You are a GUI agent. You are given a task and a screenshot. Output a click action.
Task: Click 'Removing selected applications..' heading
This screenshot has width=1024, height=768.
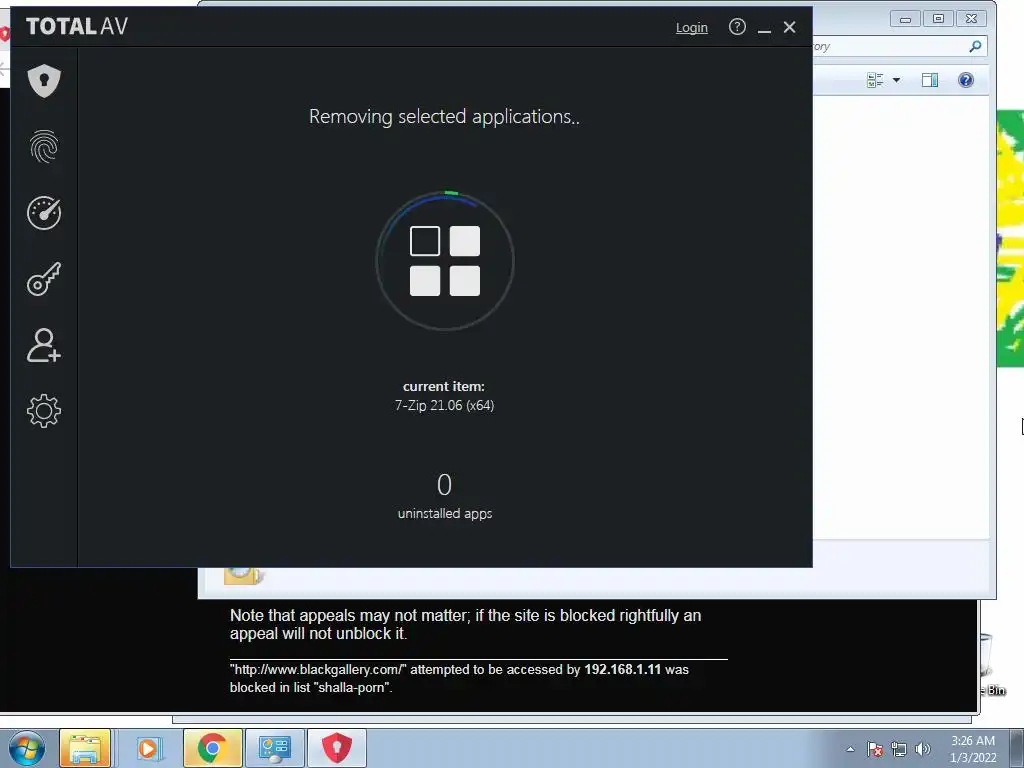[x=444, y=117]
